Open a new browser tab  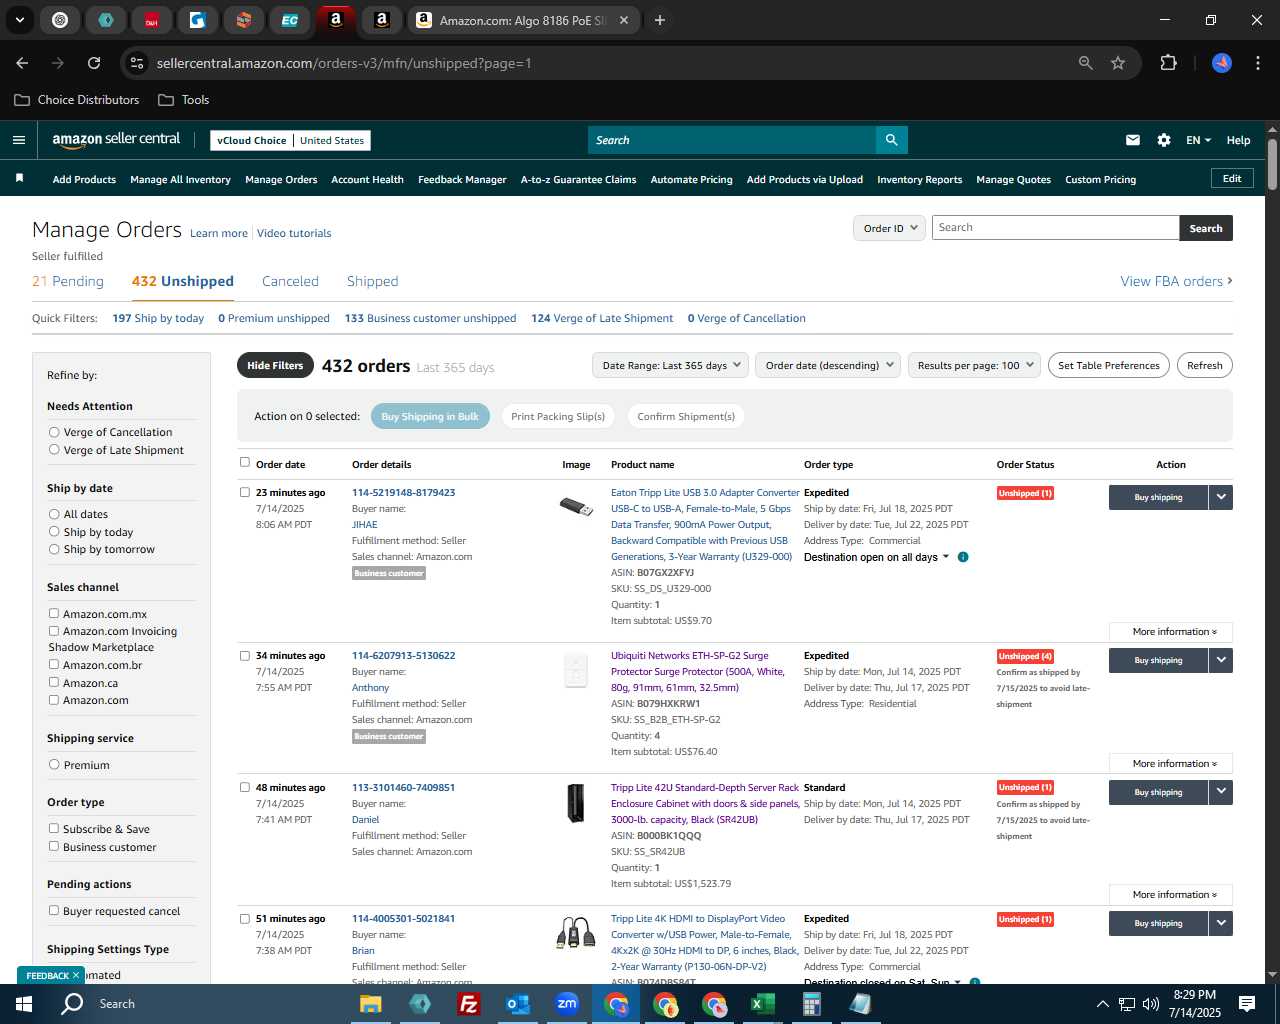(659, 20)
